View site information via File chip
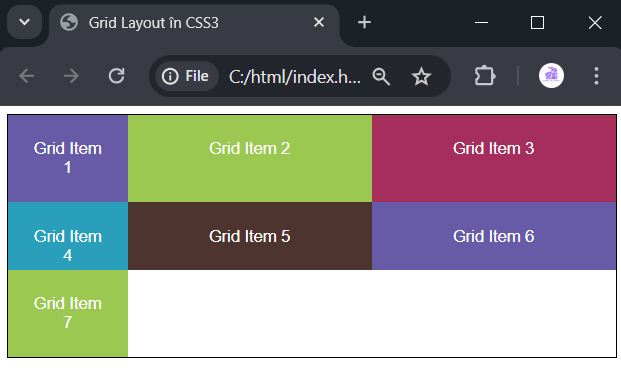 (x=187, y=76)
